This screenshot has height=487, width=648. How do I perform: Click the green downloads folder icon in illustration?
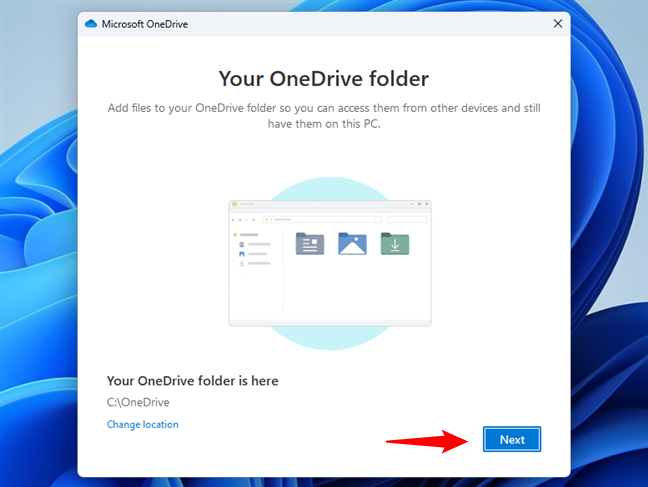(395, 244)
